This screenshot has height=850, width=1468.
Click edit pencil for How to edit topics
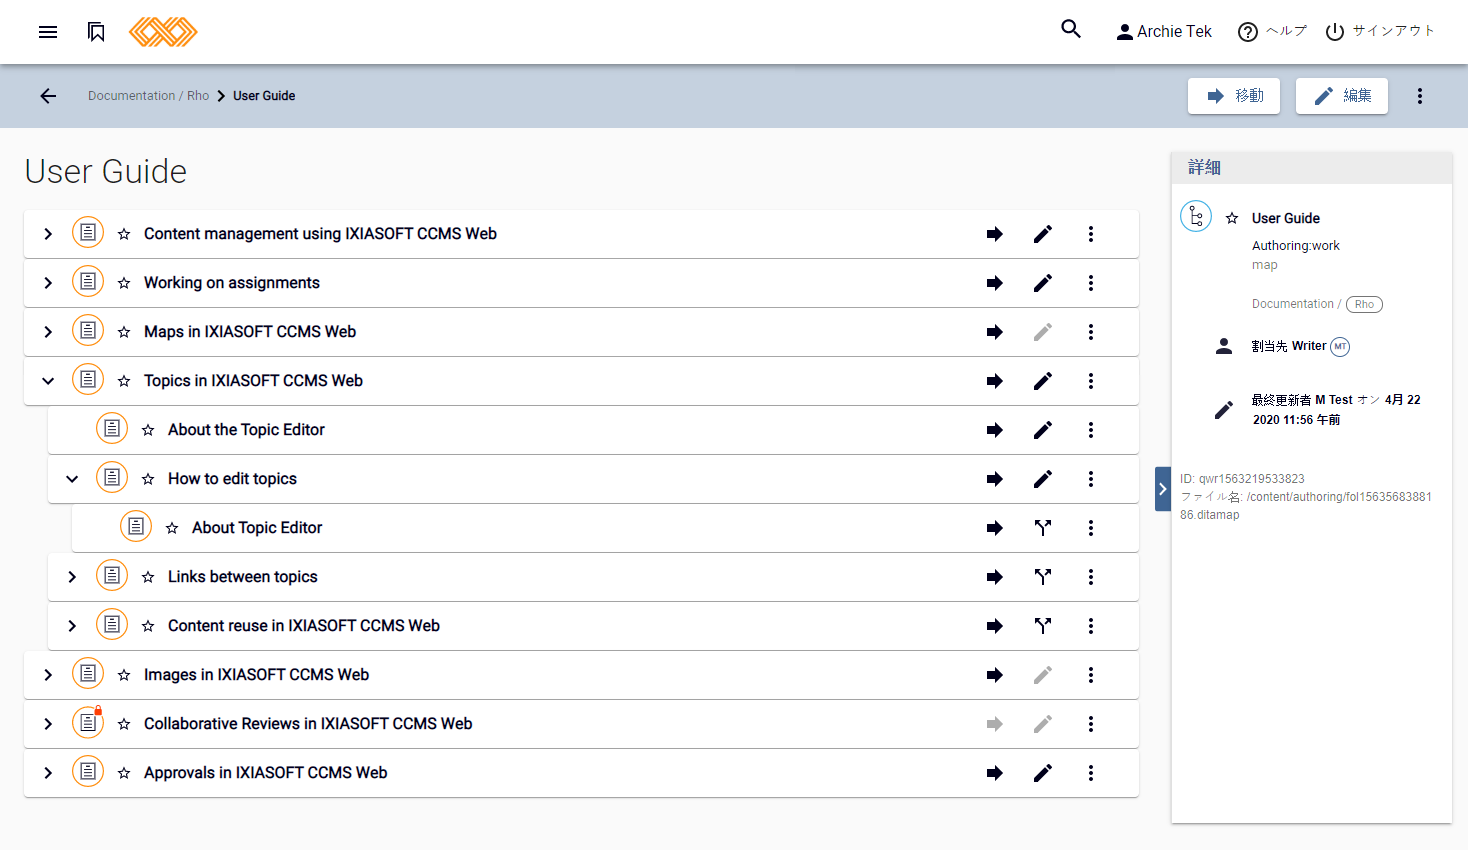click(1043, 479)
